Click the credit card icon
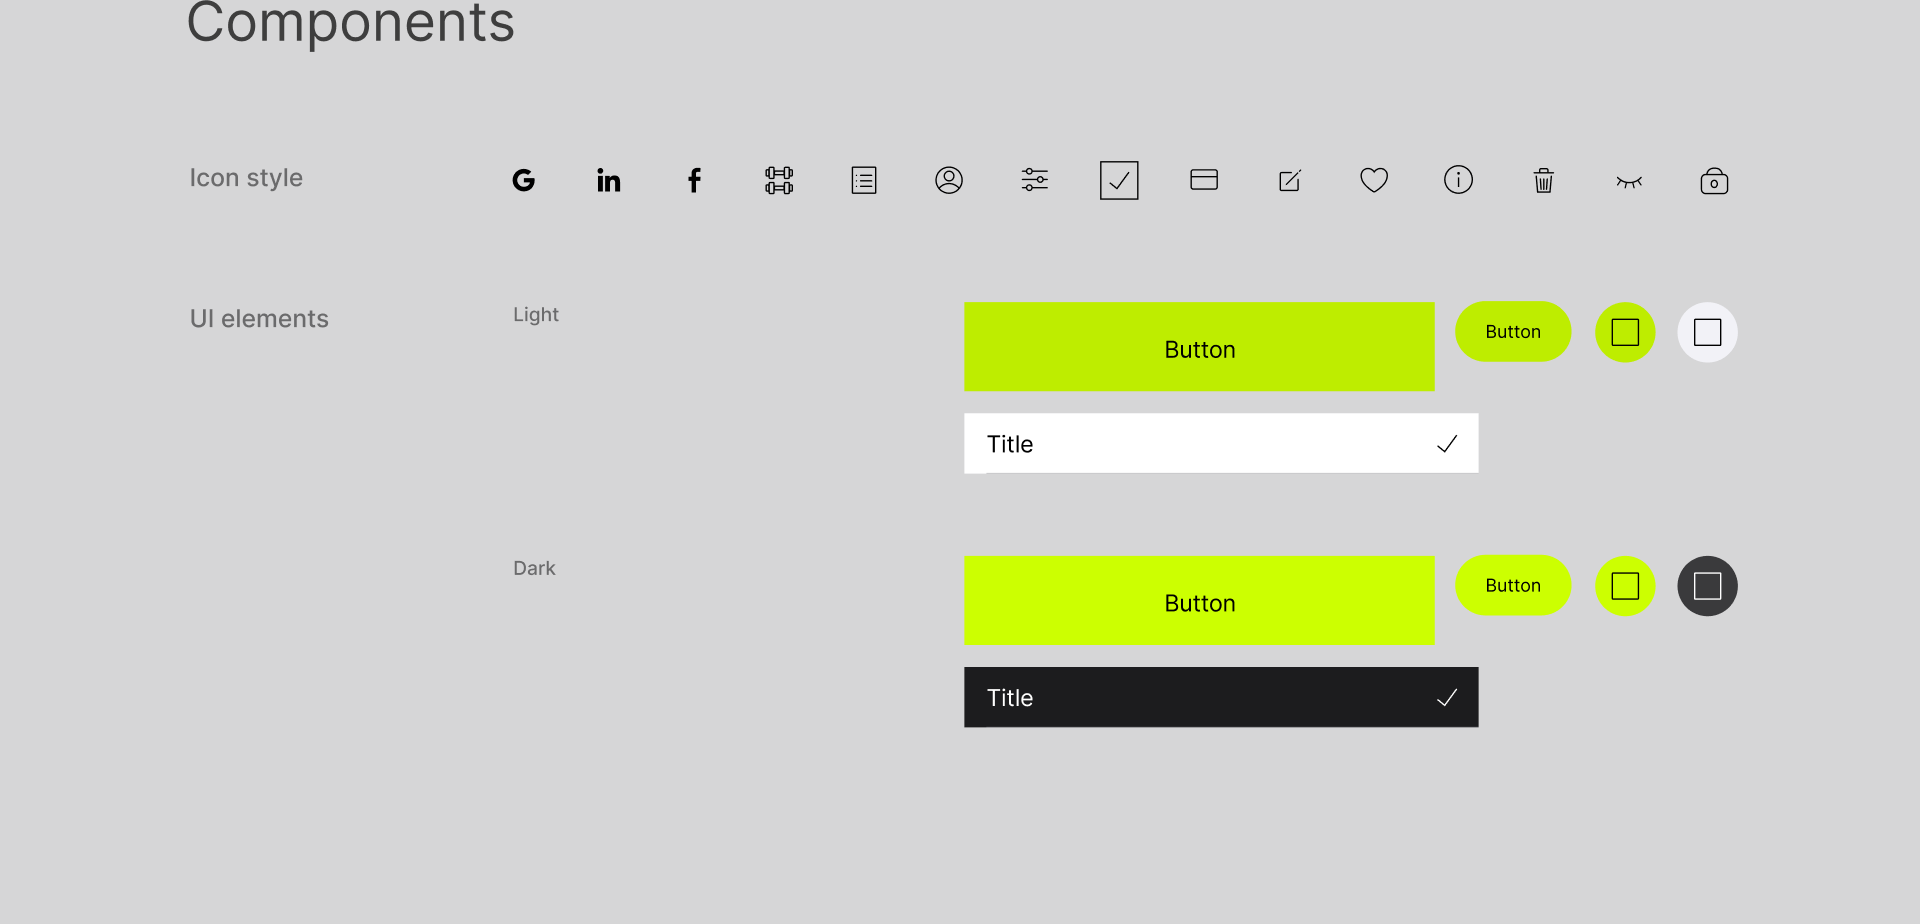 click(1204, 180)
